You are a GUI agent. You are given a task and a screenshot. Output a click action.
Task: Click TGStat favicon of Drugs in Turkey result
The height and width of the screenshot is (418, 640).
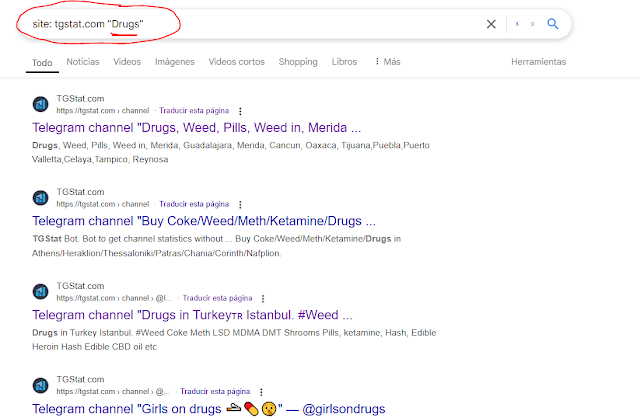40,292
